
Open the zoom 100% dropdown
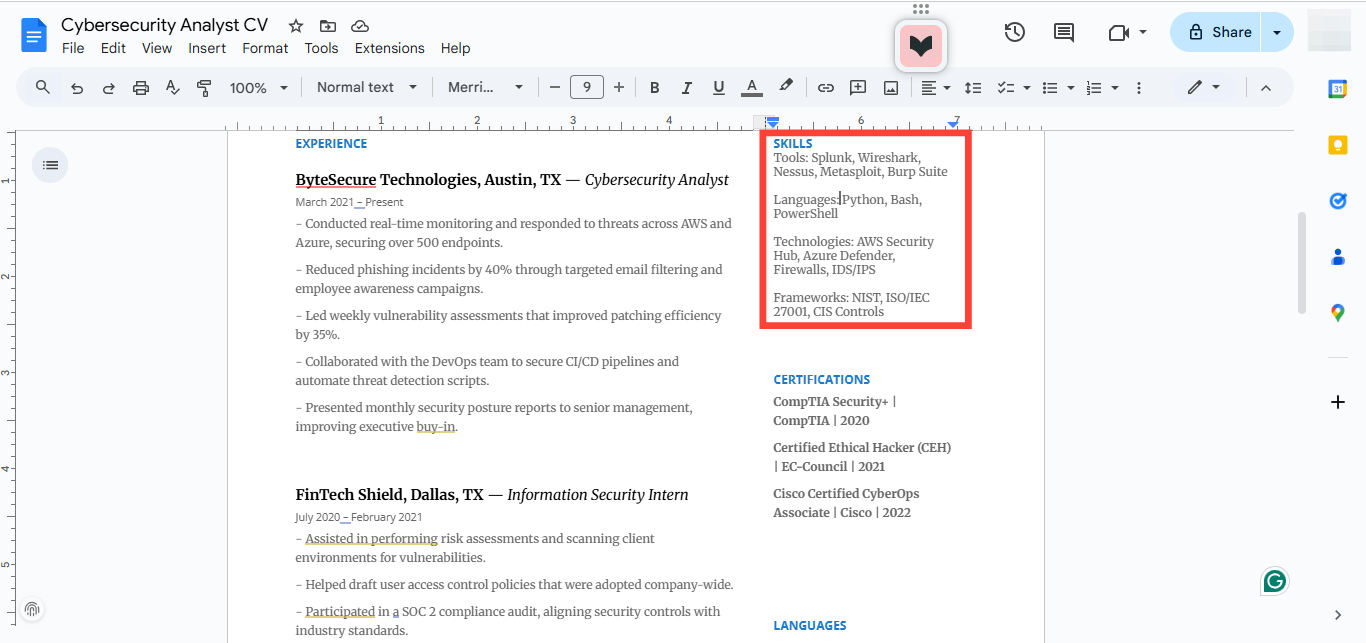point(259,88)
